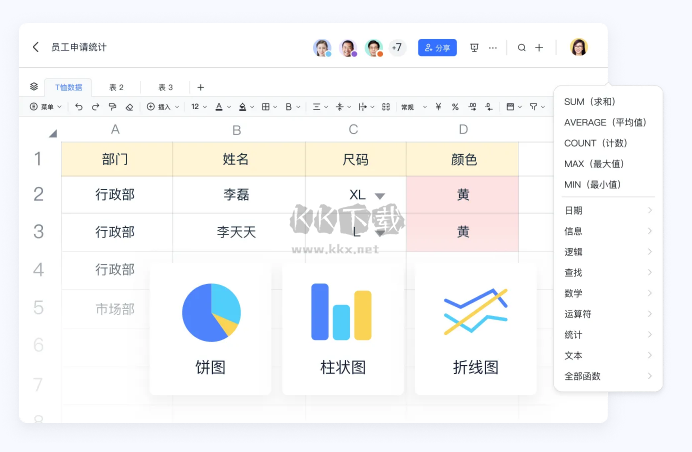Open the cell borders tool

(266, 107)
